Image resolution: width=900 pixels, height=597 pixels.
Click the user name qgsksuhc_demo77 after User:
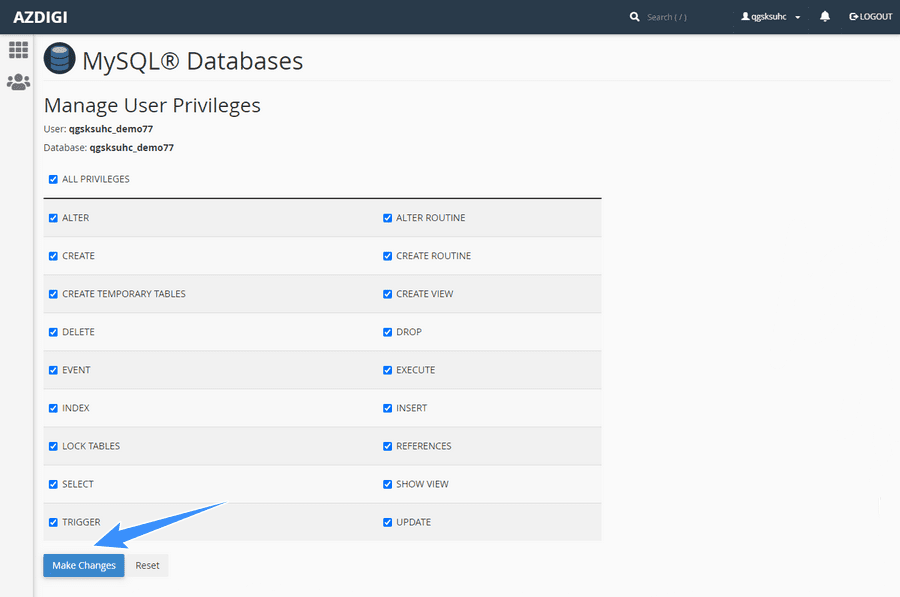[111, 129]
